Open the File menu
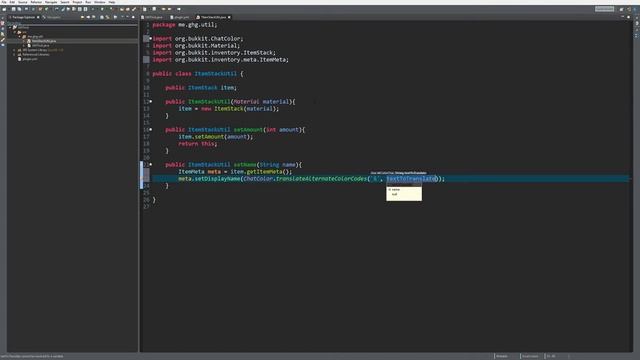The image size is (640, 360). [4, 2]
